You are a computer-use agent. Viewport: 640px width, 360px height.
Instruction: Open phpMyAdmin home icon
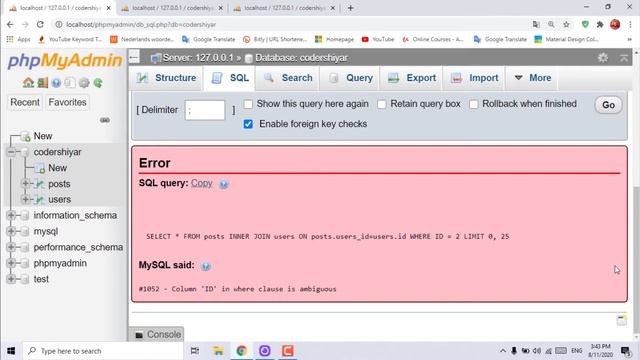pyautogui.click(x=28, y=83)
